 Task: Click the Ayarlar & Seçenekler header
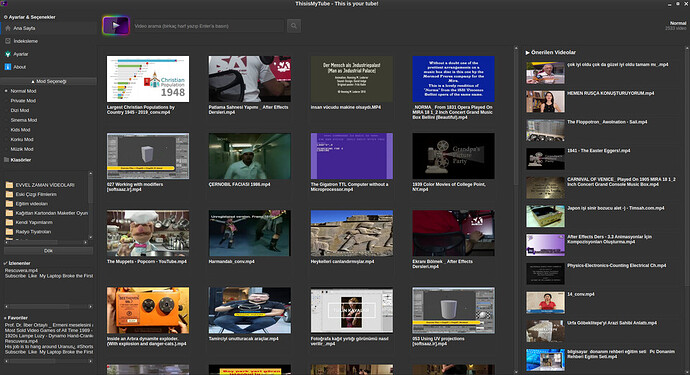[x=30, y=17]
